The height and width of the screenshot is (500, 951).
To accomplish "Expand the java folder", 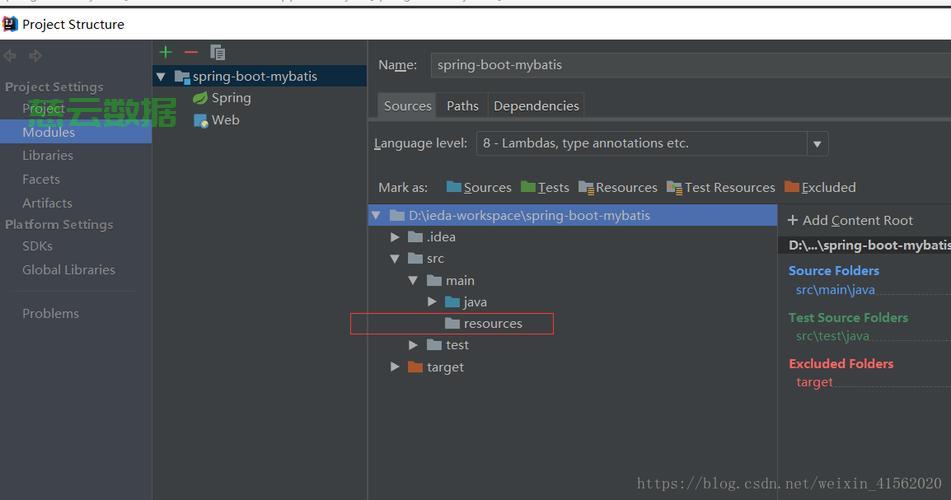I will click(x=432, y=302).
